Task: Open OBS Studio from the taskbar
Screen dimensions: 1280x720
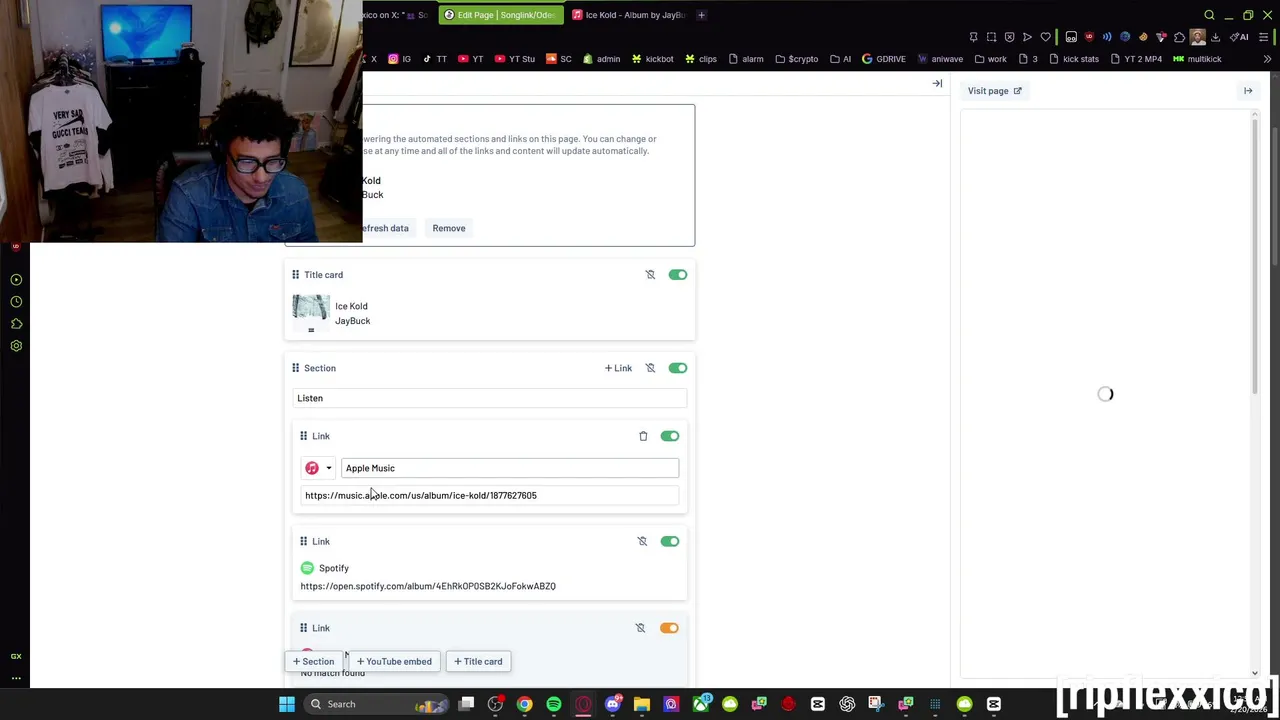Action: point(495,704)
